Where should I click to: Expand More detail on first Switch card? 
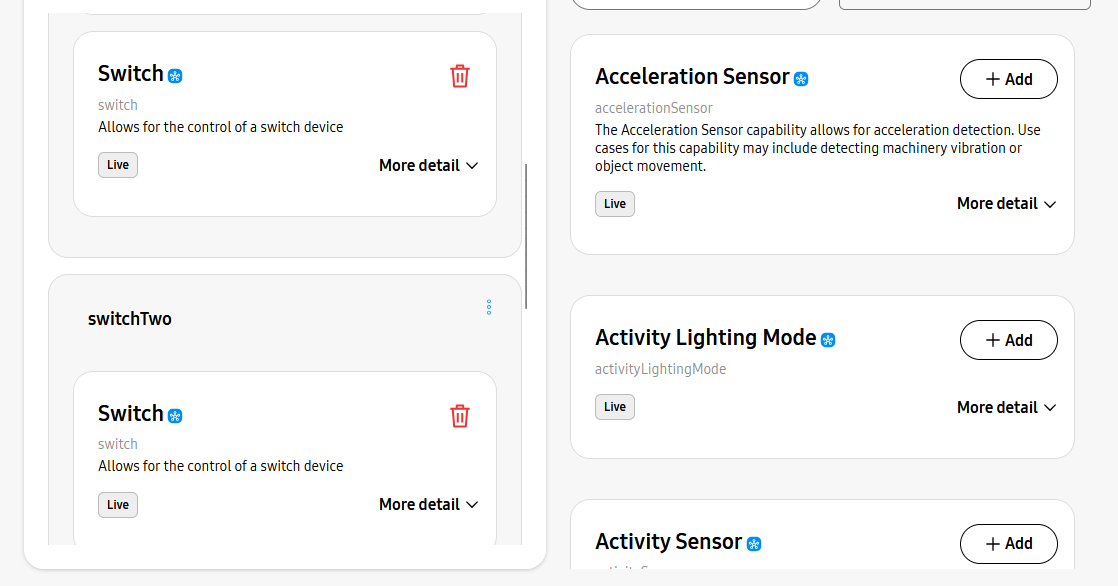point(428,166)
